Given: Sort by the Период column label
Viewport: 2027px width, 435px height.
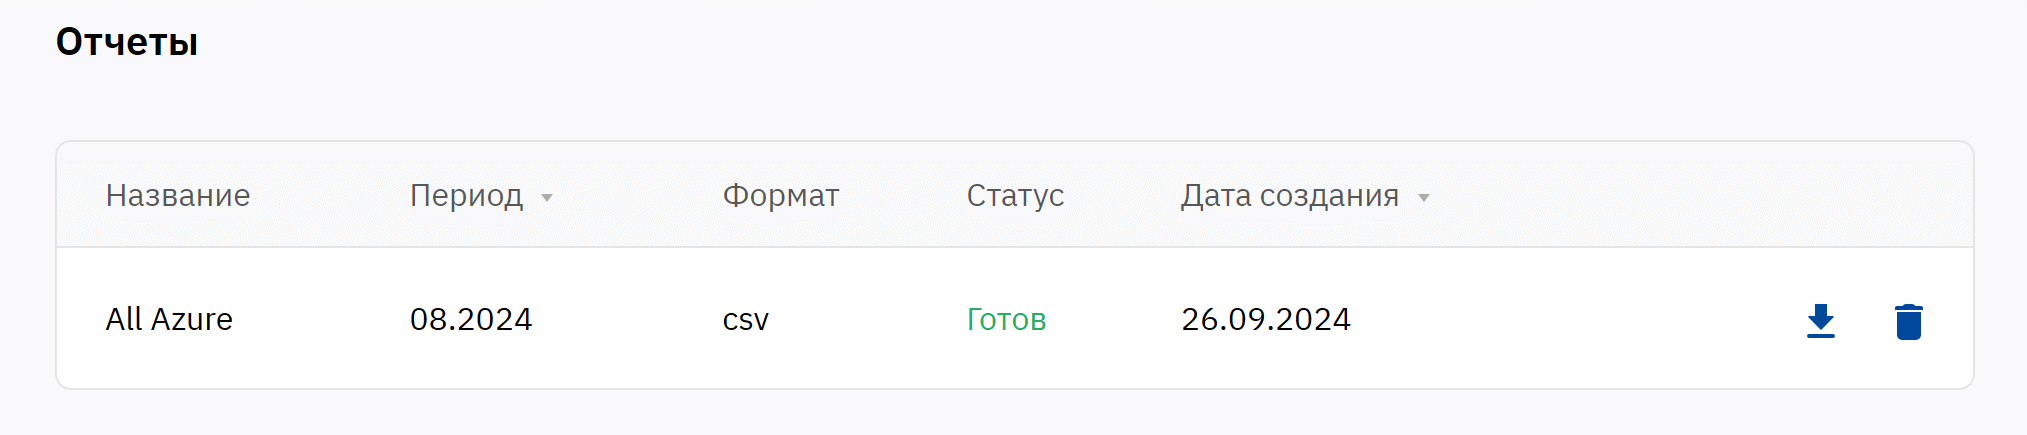Looking at the screenshot, I should pos(466,195).
